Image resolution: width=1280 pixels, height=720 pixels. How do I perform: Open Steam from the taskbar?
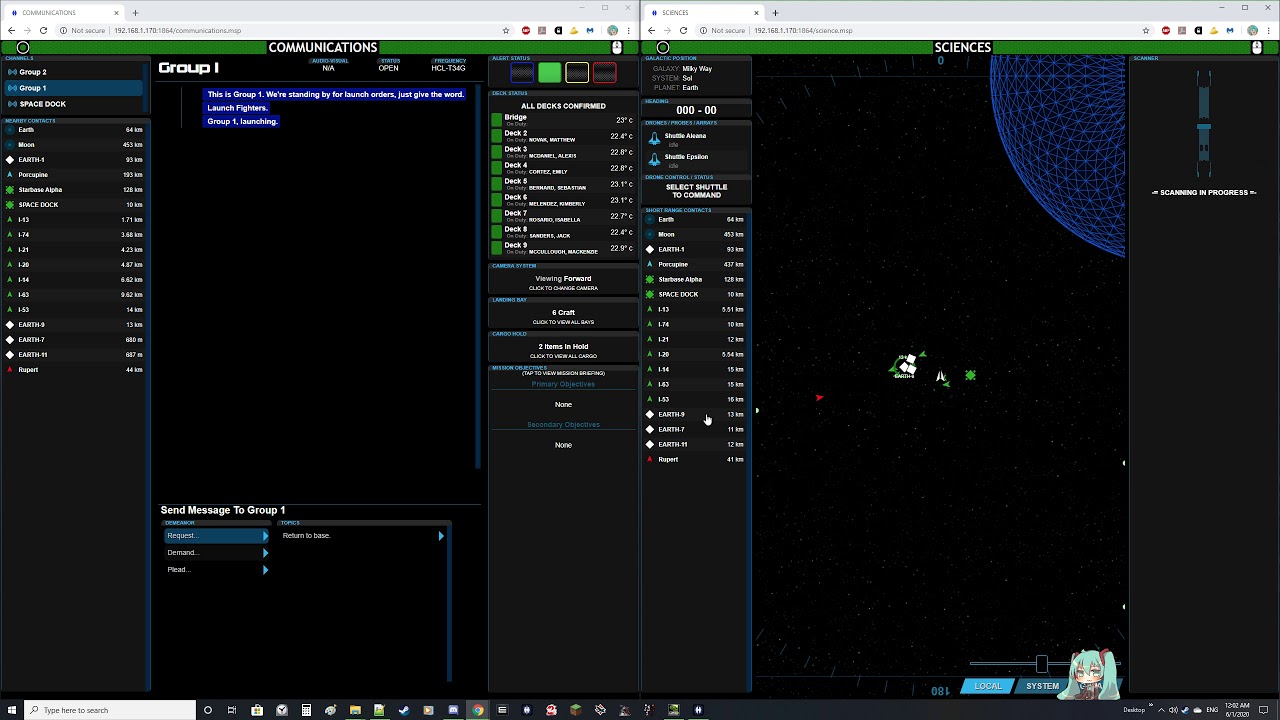point(404,710)
